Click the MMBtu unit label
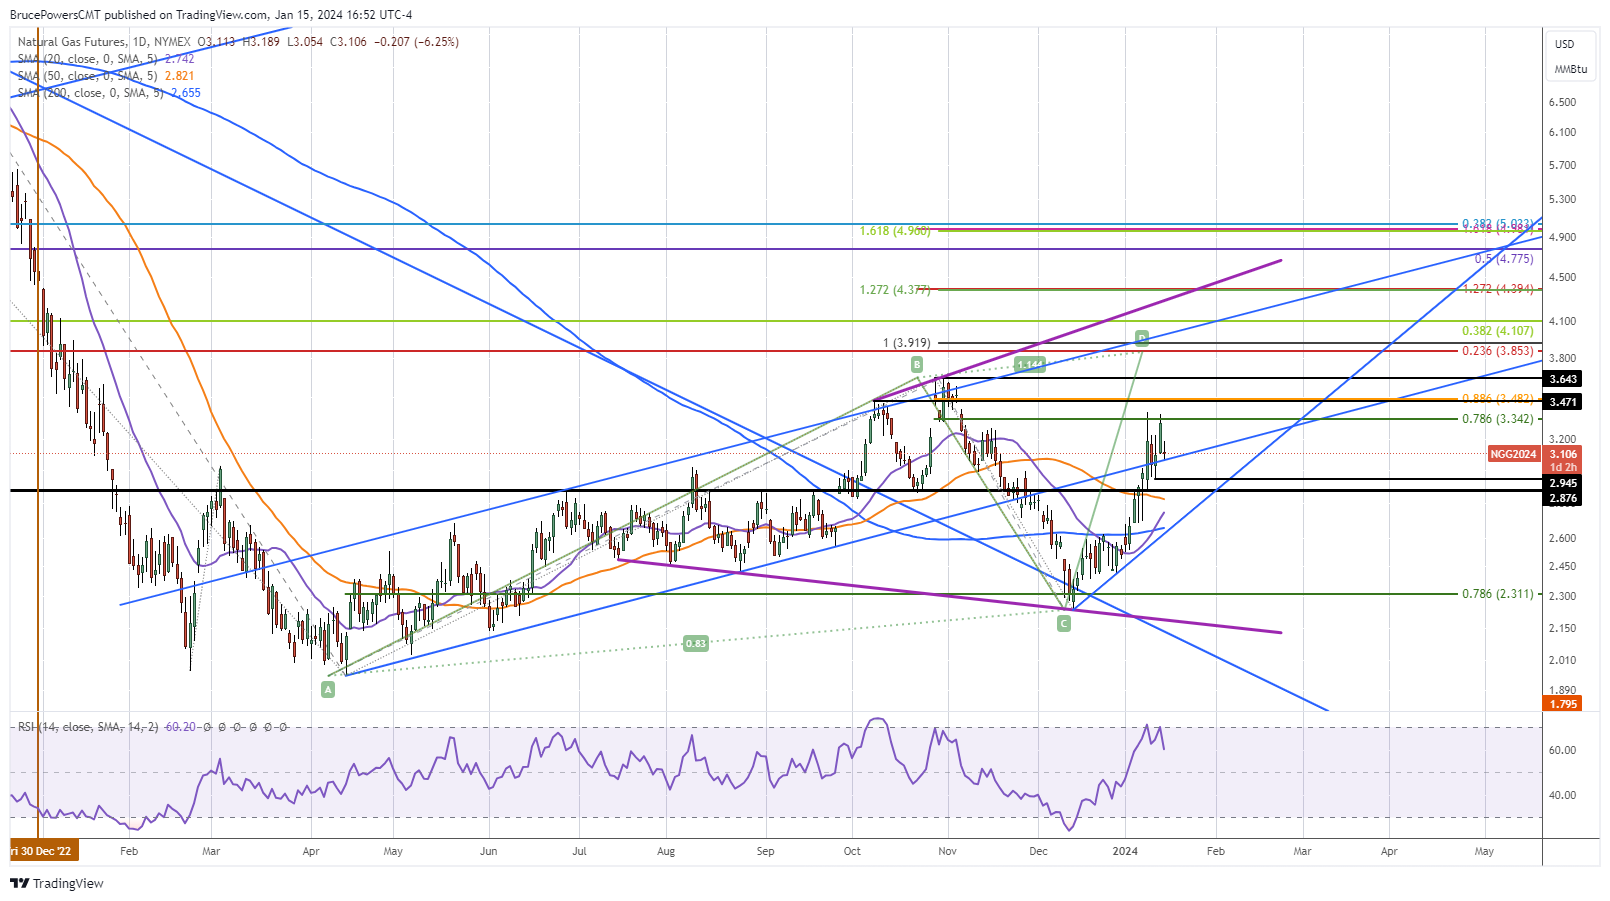The height and width of the screenshot is (901, 1610). [x=1571, y=69]
